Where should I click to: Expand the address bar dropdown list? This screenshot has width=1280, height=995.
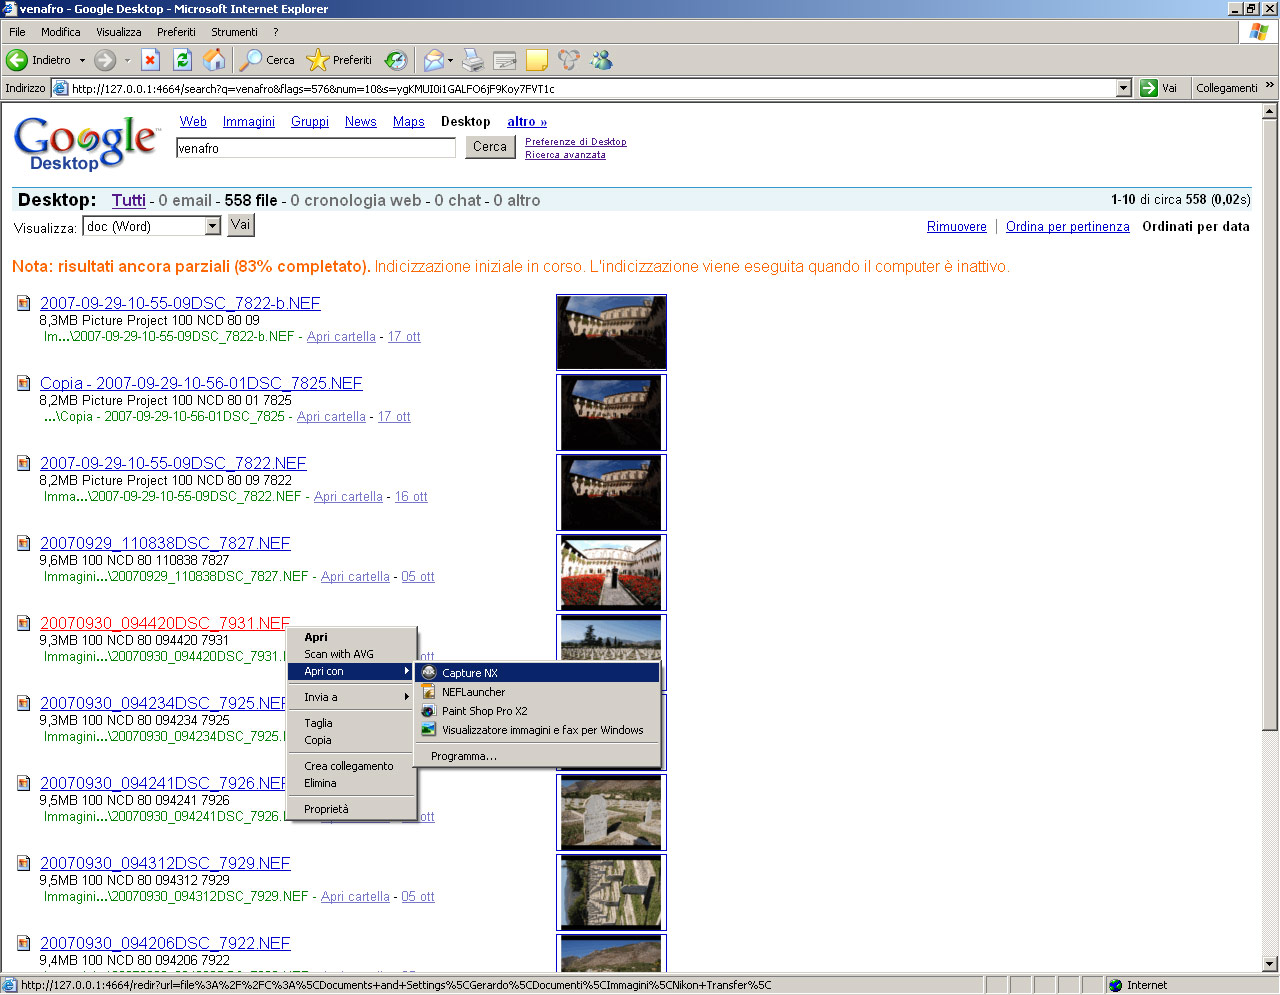1123,88
